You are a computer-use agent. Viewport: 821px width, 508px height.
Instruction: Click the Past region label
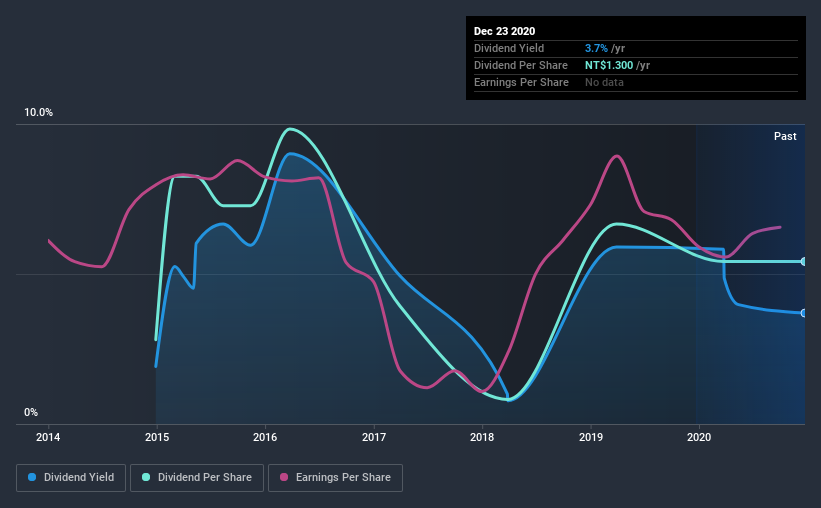click(x=785, y=136)
